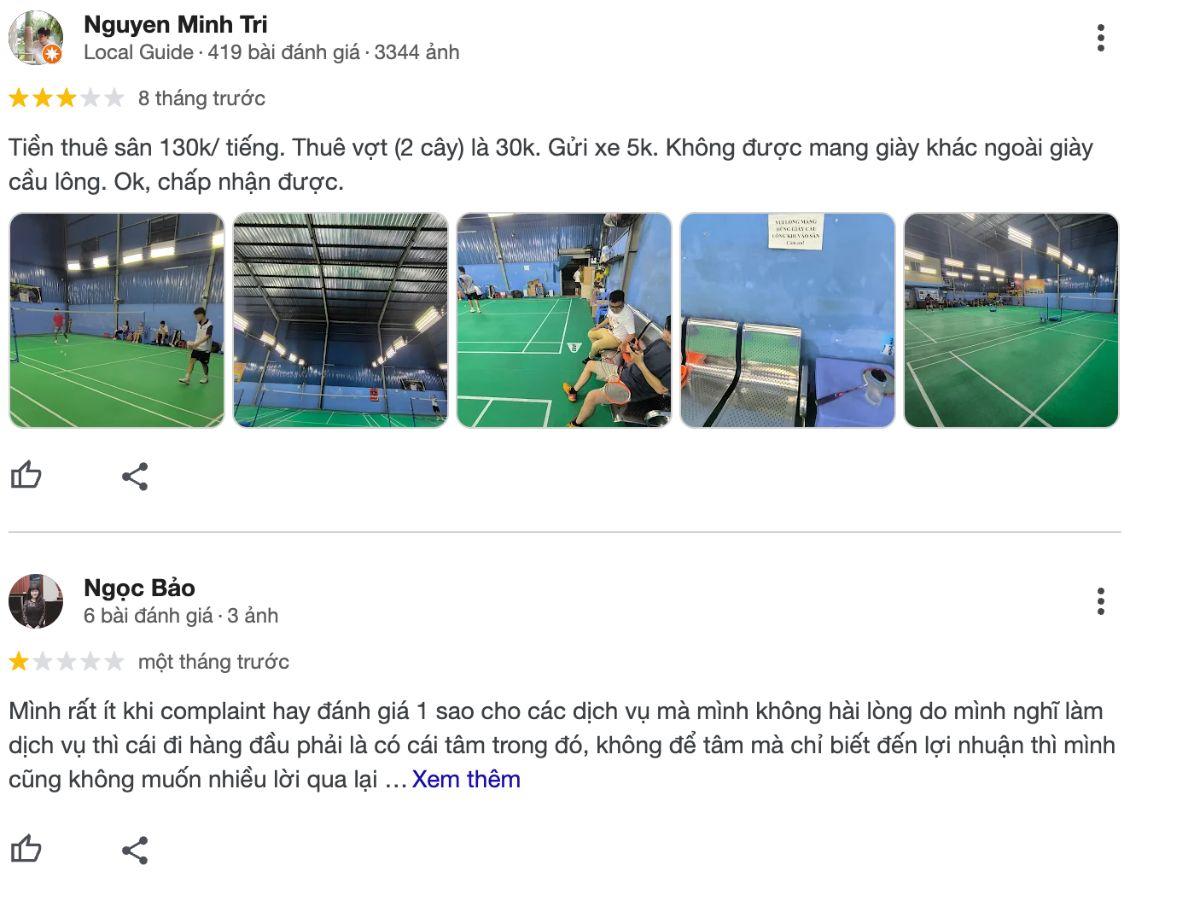Open Ngọc Bảo's profile name
The height and width of the screenshot is (900, 1200).
pos(139,587)
